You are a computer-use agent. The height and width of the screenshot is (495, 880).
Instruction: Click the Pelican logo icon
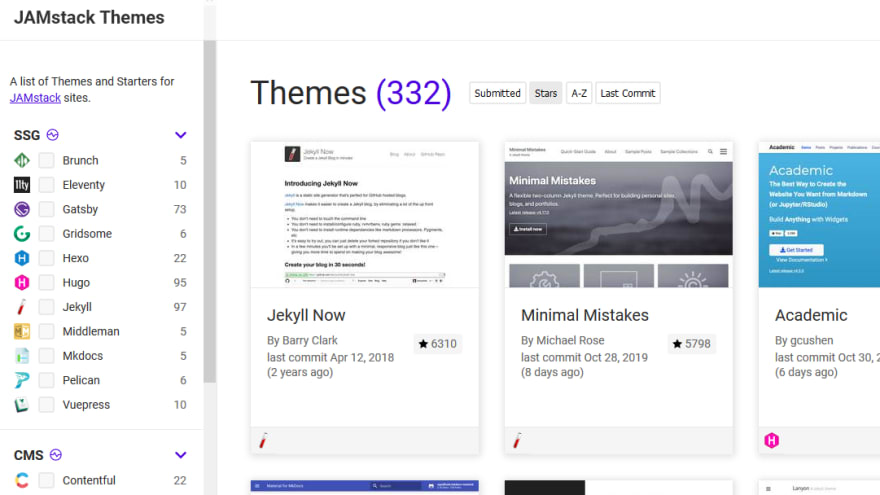coord(22,380)
